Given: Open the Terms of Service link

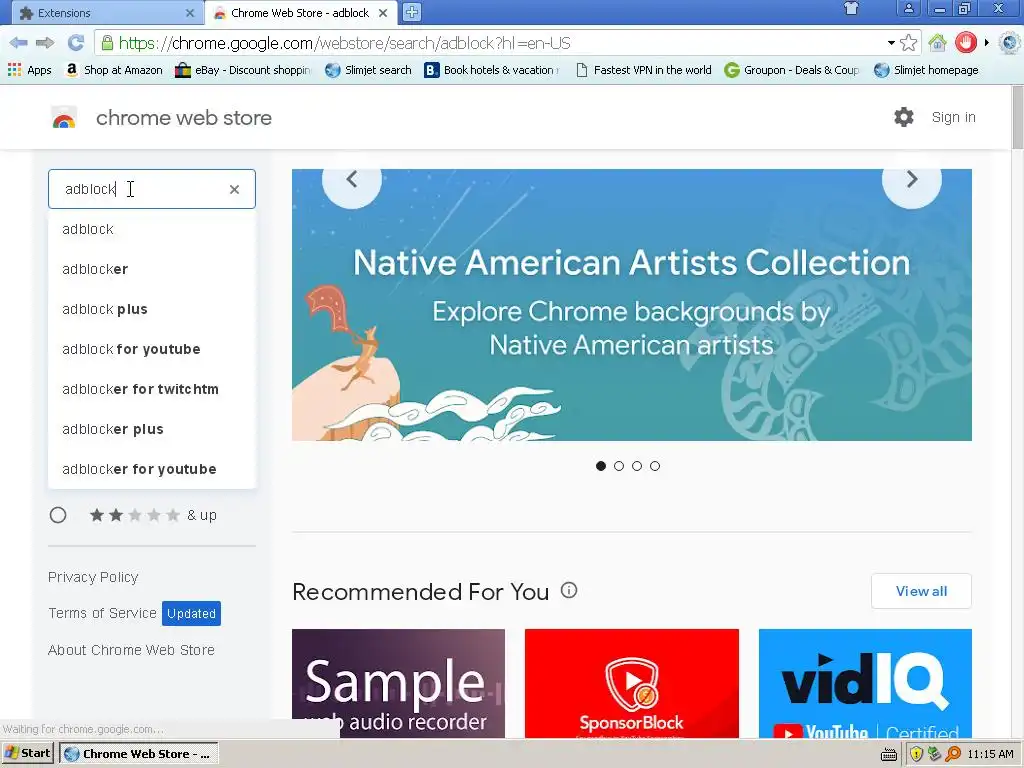Looking at the screenshot, I should (103, 613).
